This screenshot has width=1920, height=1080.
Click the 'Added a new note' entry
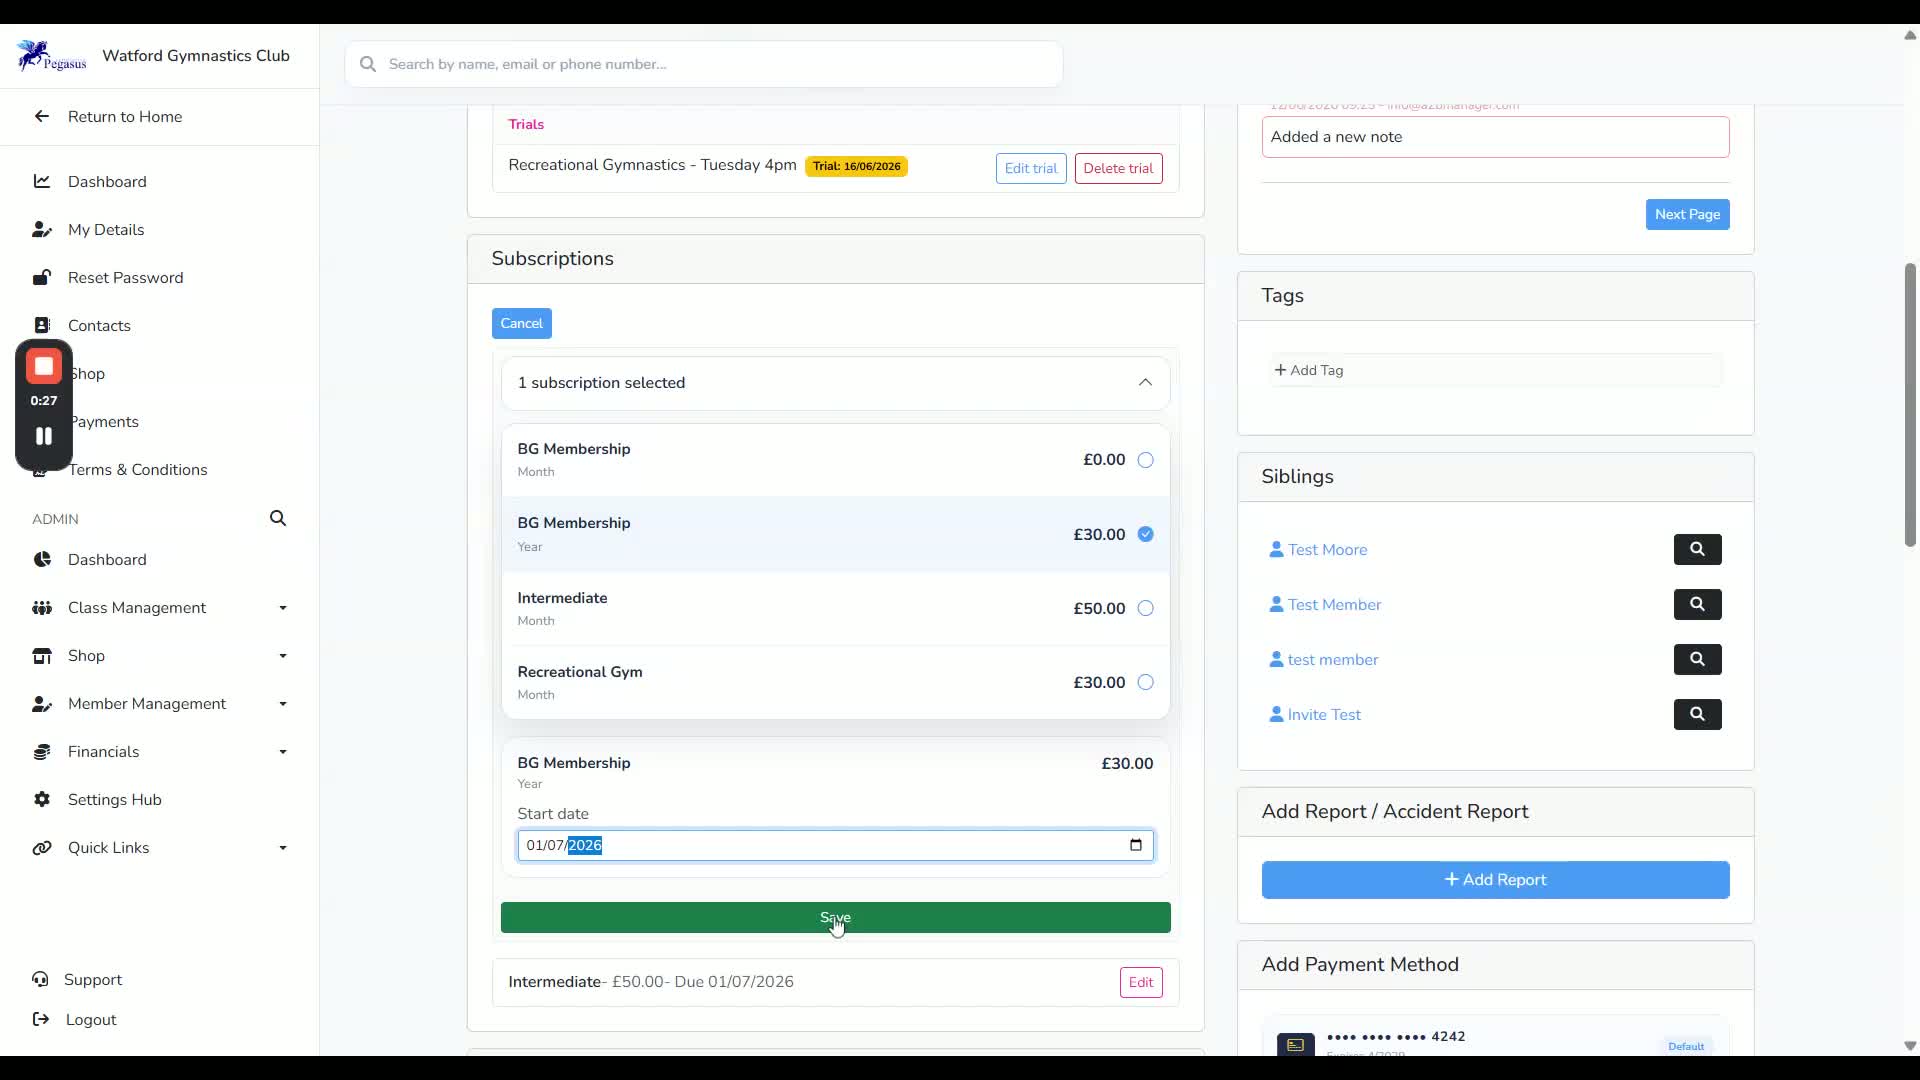tap(1495, 137)
